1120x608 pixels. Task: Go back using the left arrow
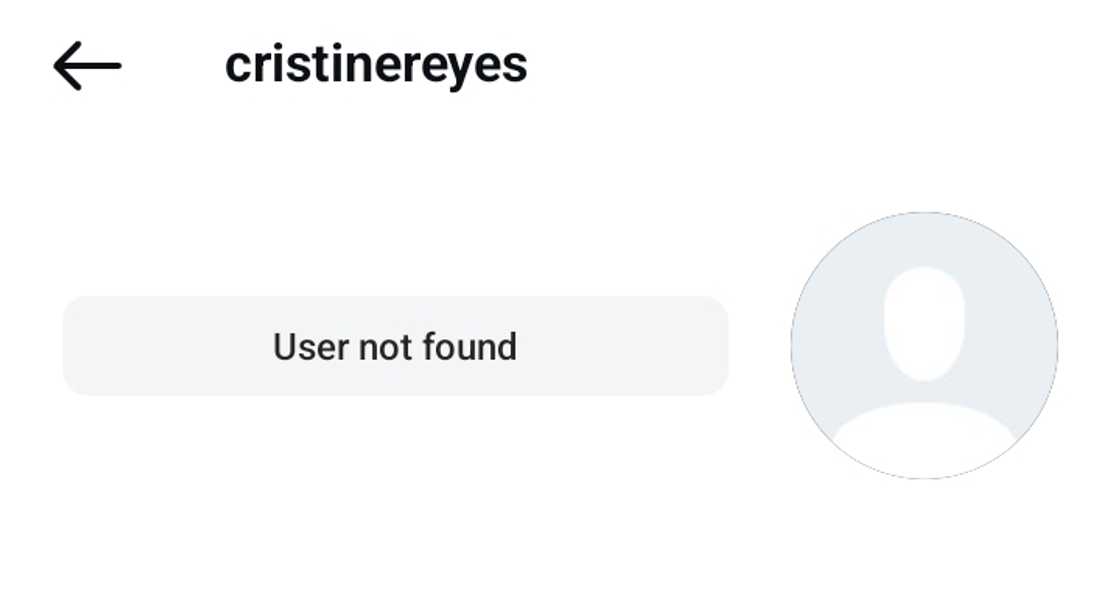click(x=87, y=67)
